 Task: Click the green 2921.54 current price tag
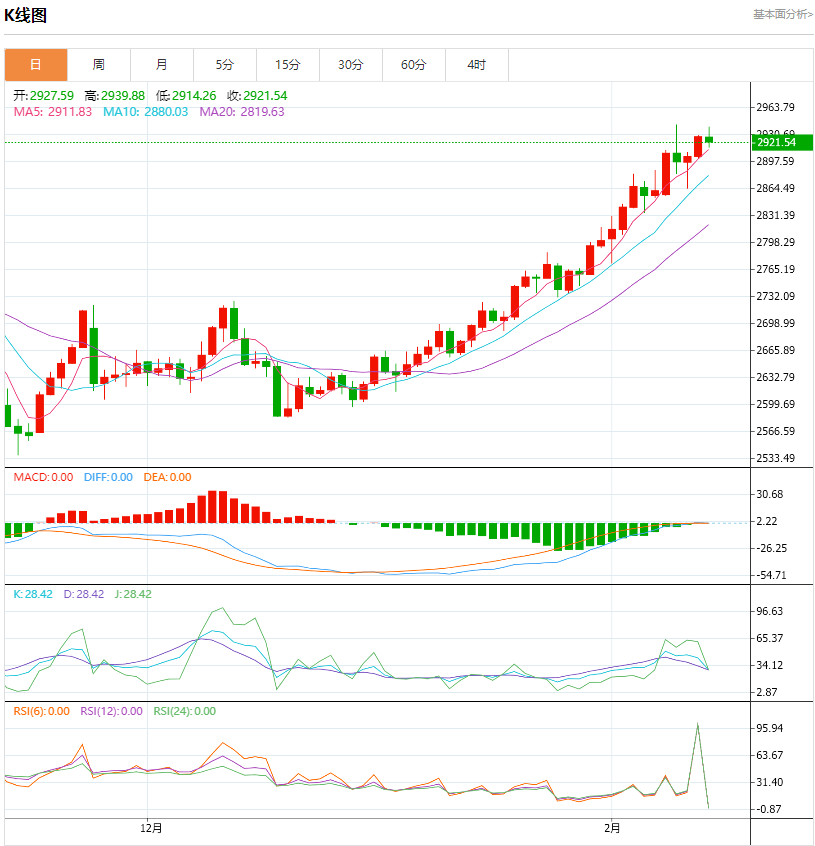781,143
